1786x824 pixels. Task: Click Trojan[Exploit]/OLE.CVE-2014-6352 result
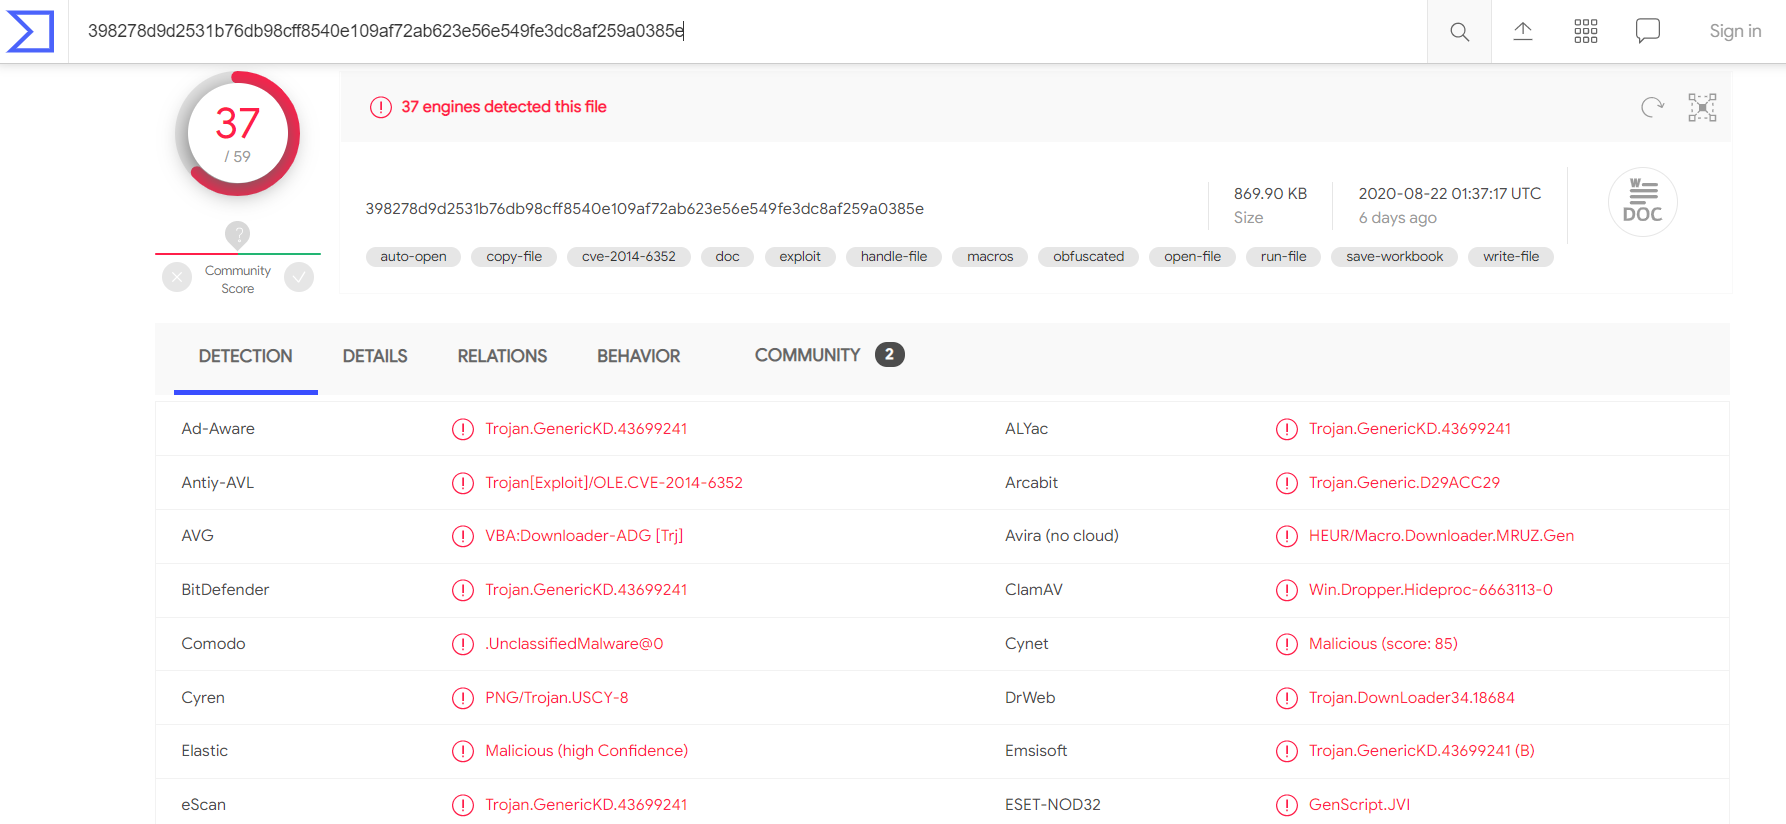pos(614,483)
